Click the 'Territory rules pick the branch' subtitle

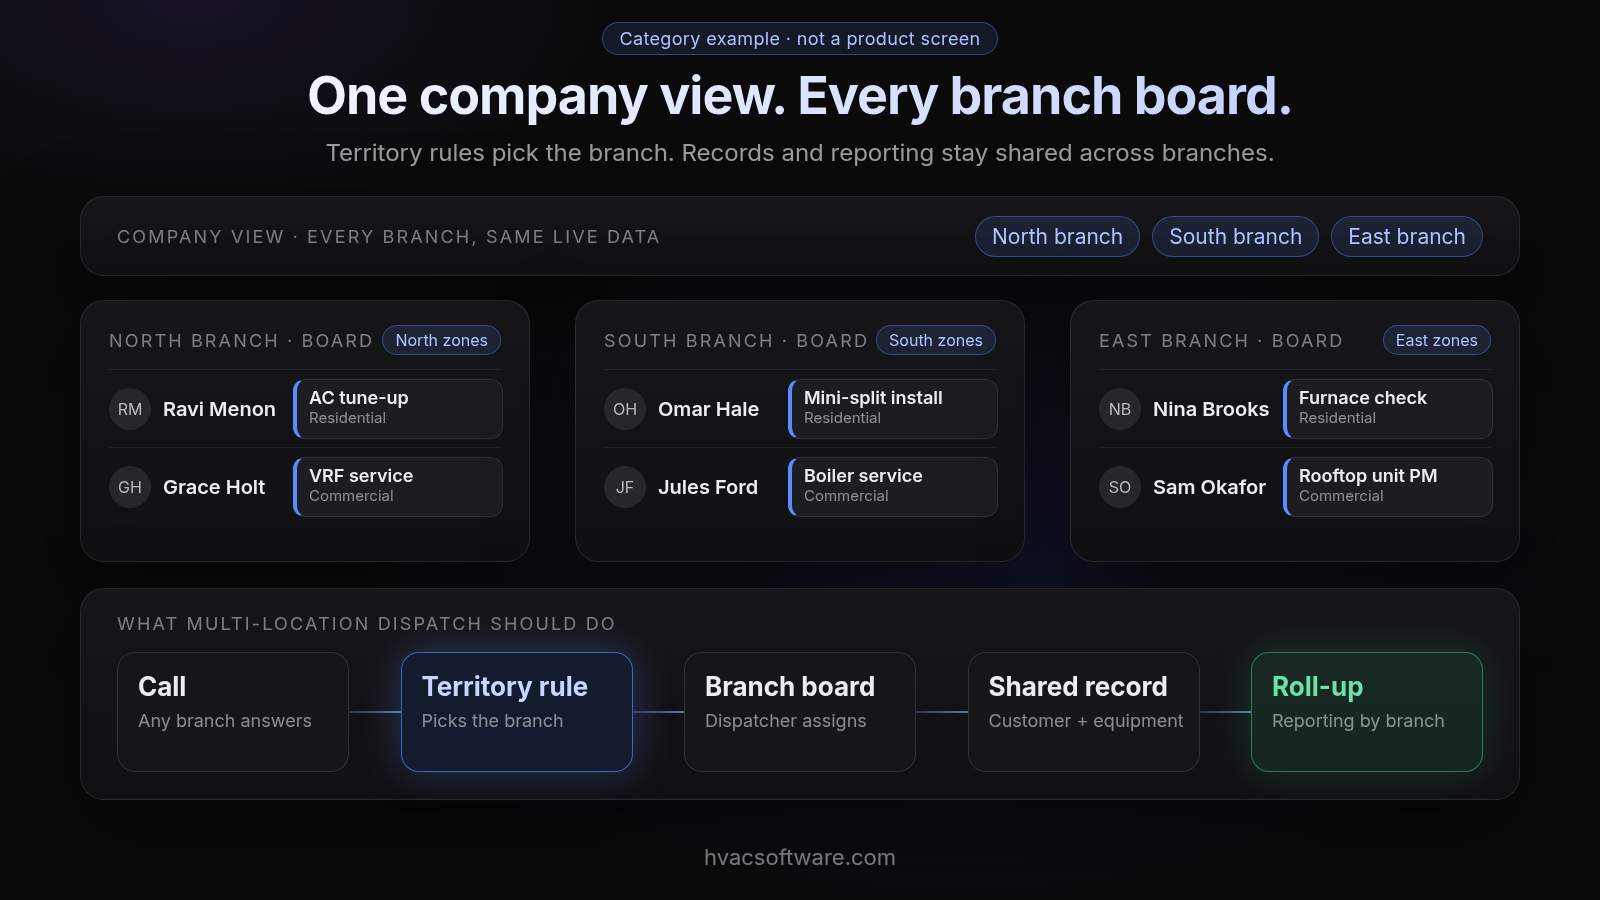(800, 153)
